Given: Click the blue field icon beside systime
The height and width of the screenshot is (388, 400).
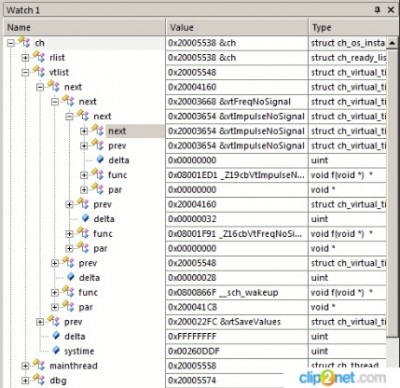Looking at the screenshot, I should tap(56, 350).
